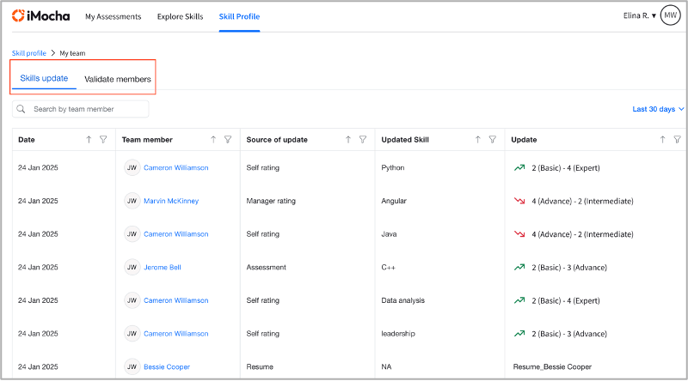Expand the Last 30 days dropdown

[658, 109]
